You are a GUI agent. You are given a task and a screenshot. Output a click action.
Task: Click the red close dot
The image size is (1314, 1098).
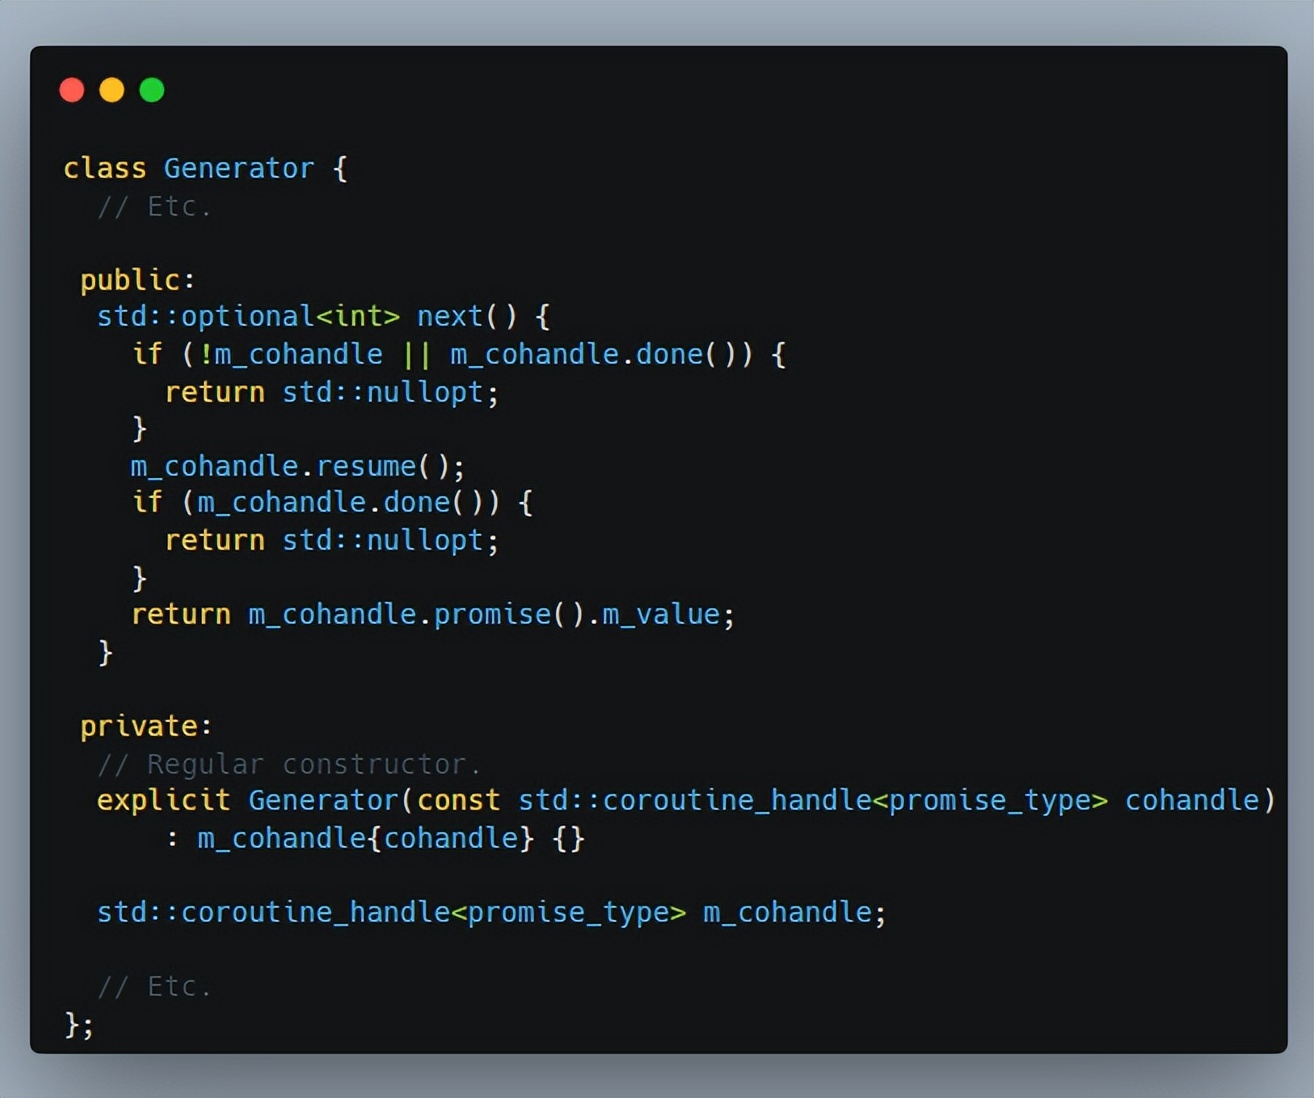coord(72,90)
